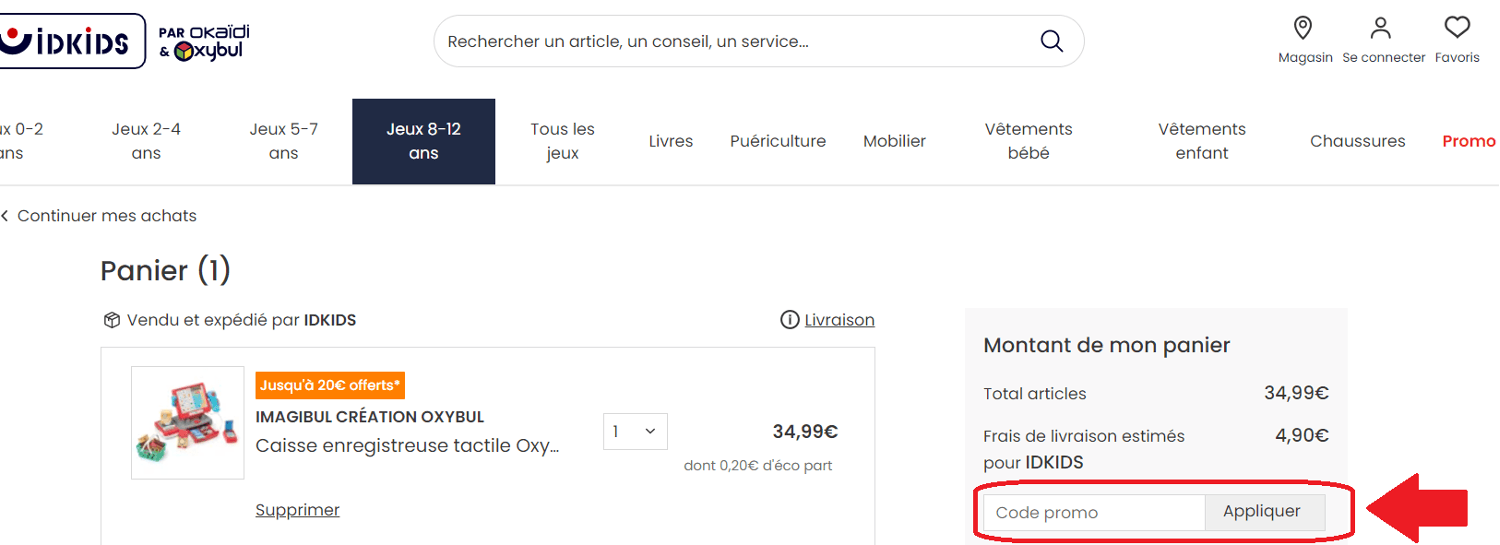Open the Vêtements bébé menu
Image resolution: width=1500 pixels, height=545 pixels.
(1028, 141)
